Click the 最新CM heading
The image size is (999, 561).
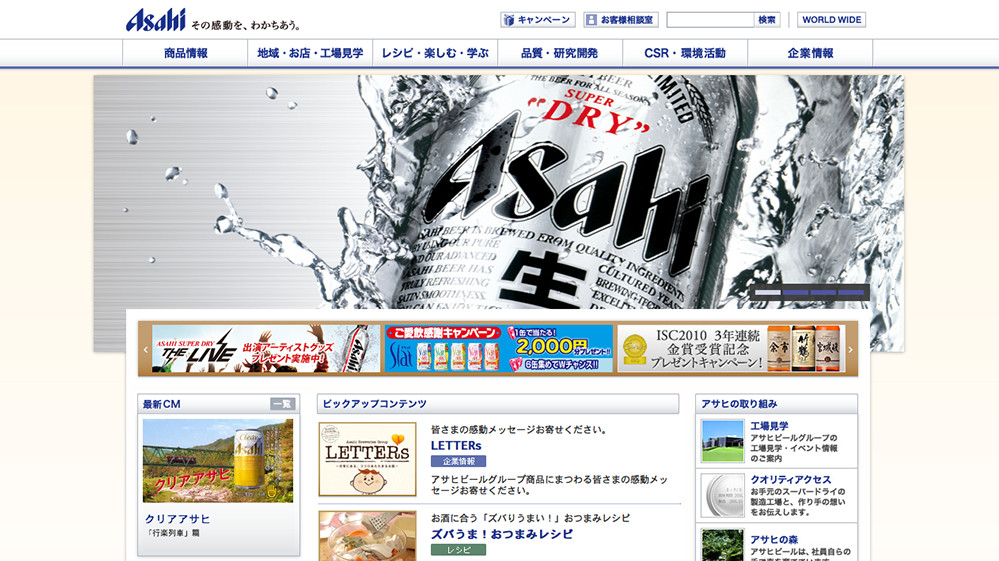[x=162, y=404]
